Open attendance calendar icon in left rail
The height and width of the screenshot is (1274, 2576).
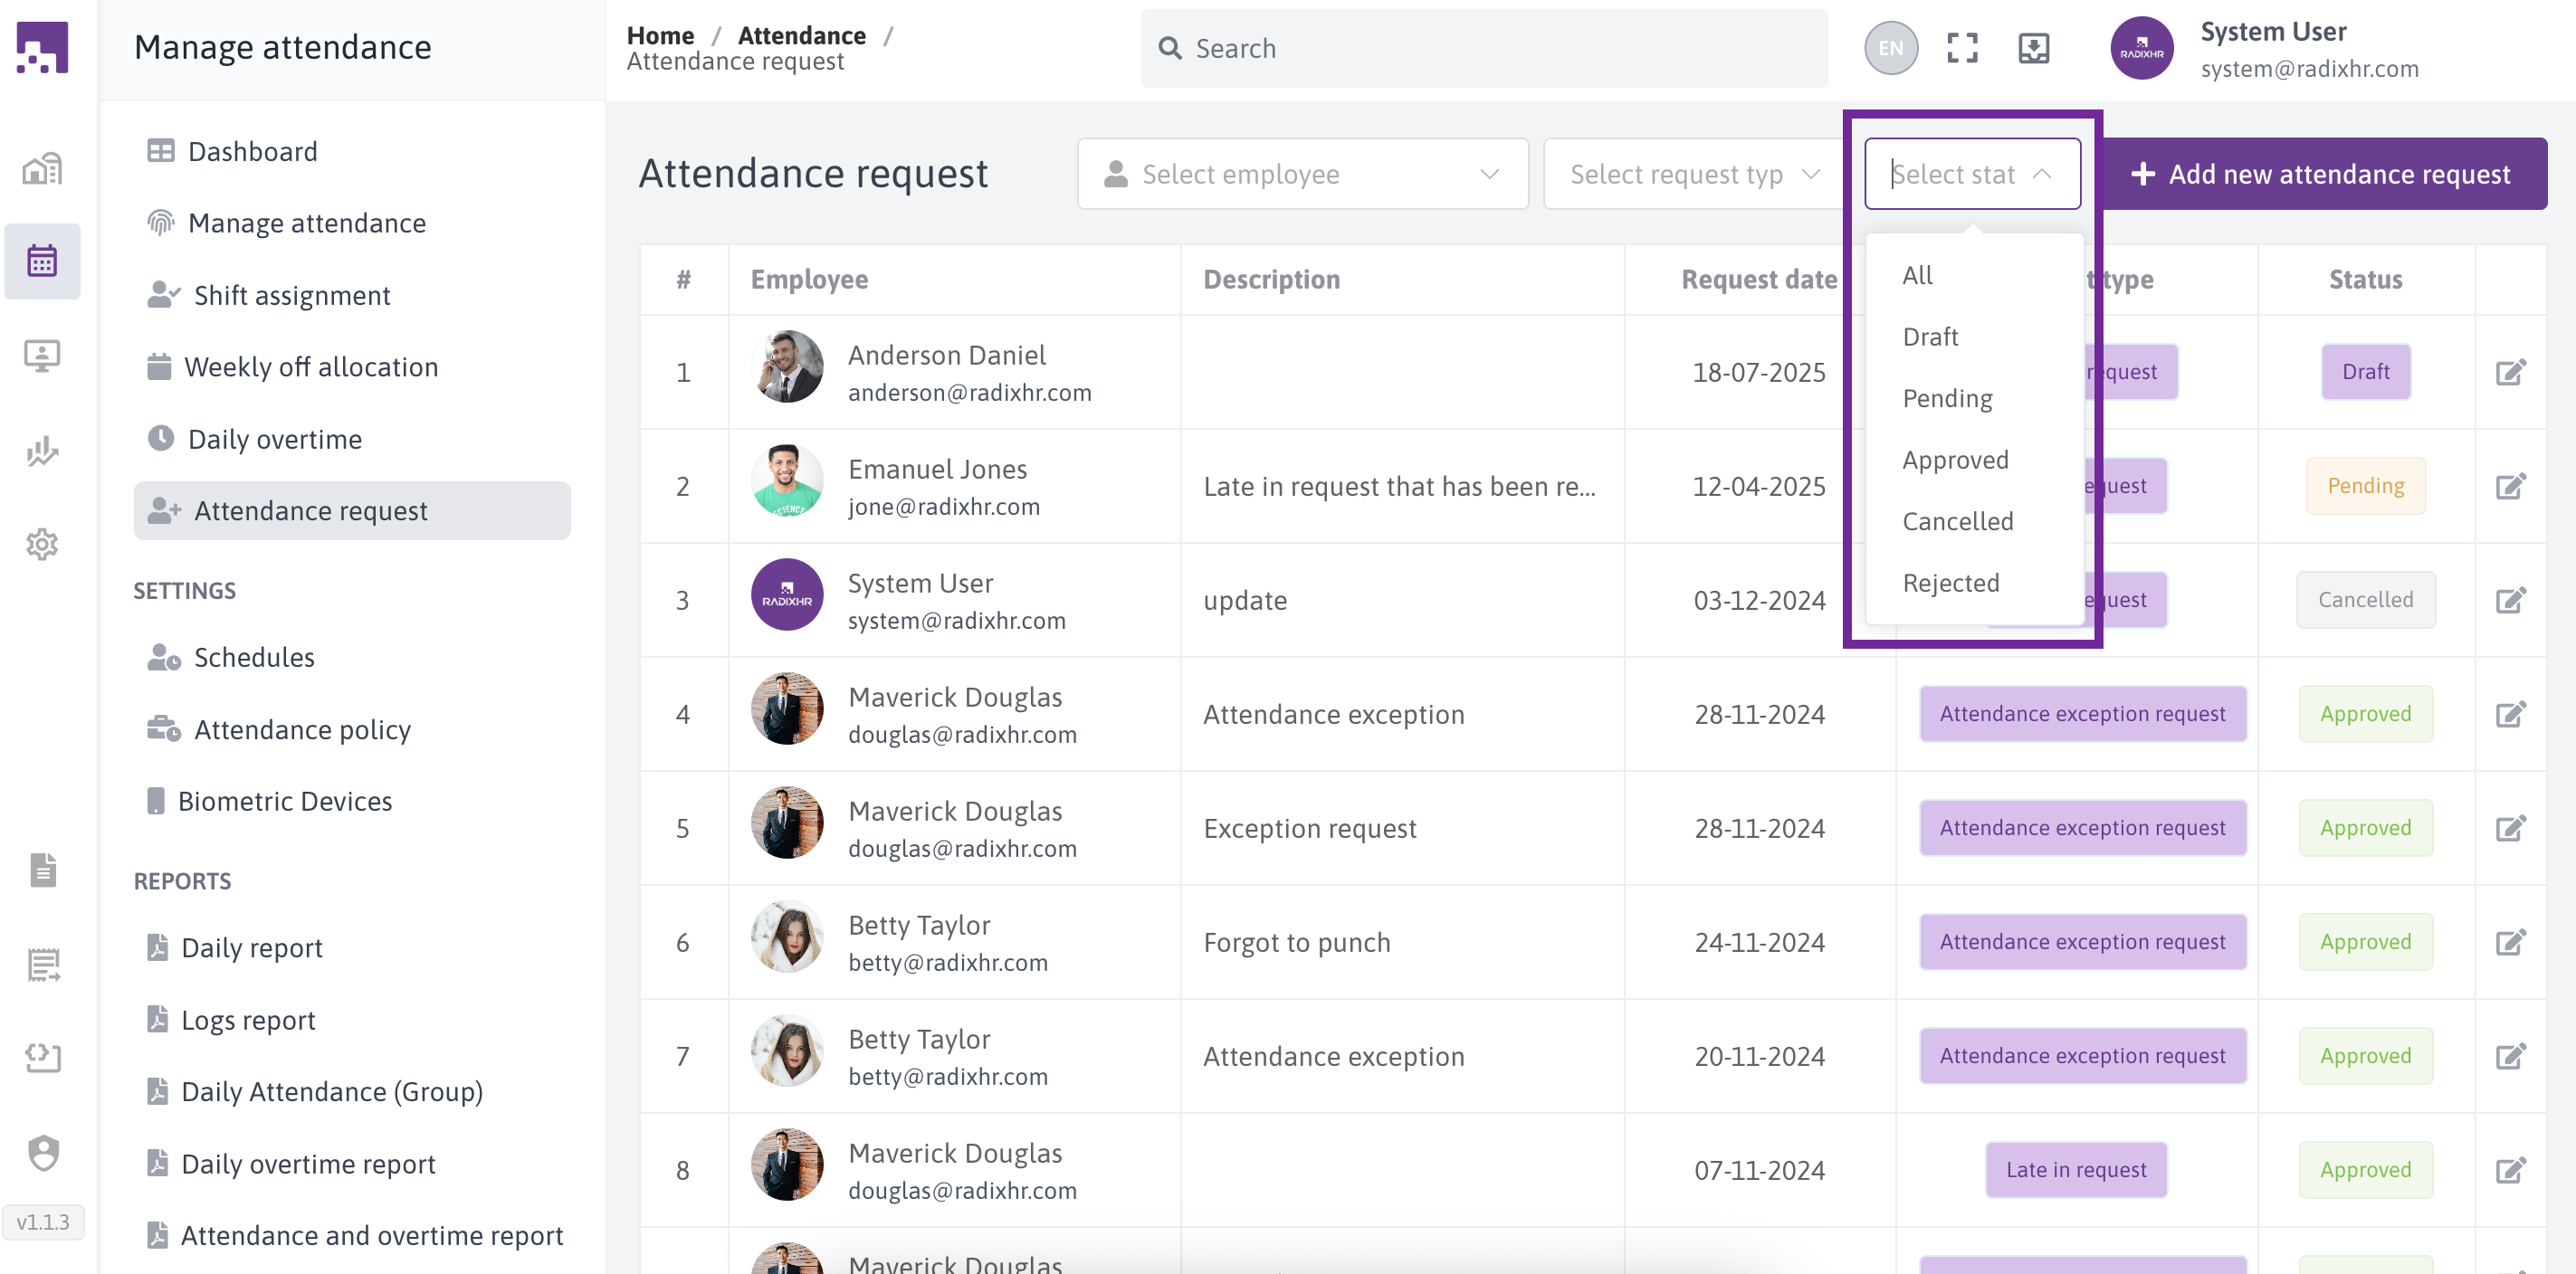coord(42,261)
